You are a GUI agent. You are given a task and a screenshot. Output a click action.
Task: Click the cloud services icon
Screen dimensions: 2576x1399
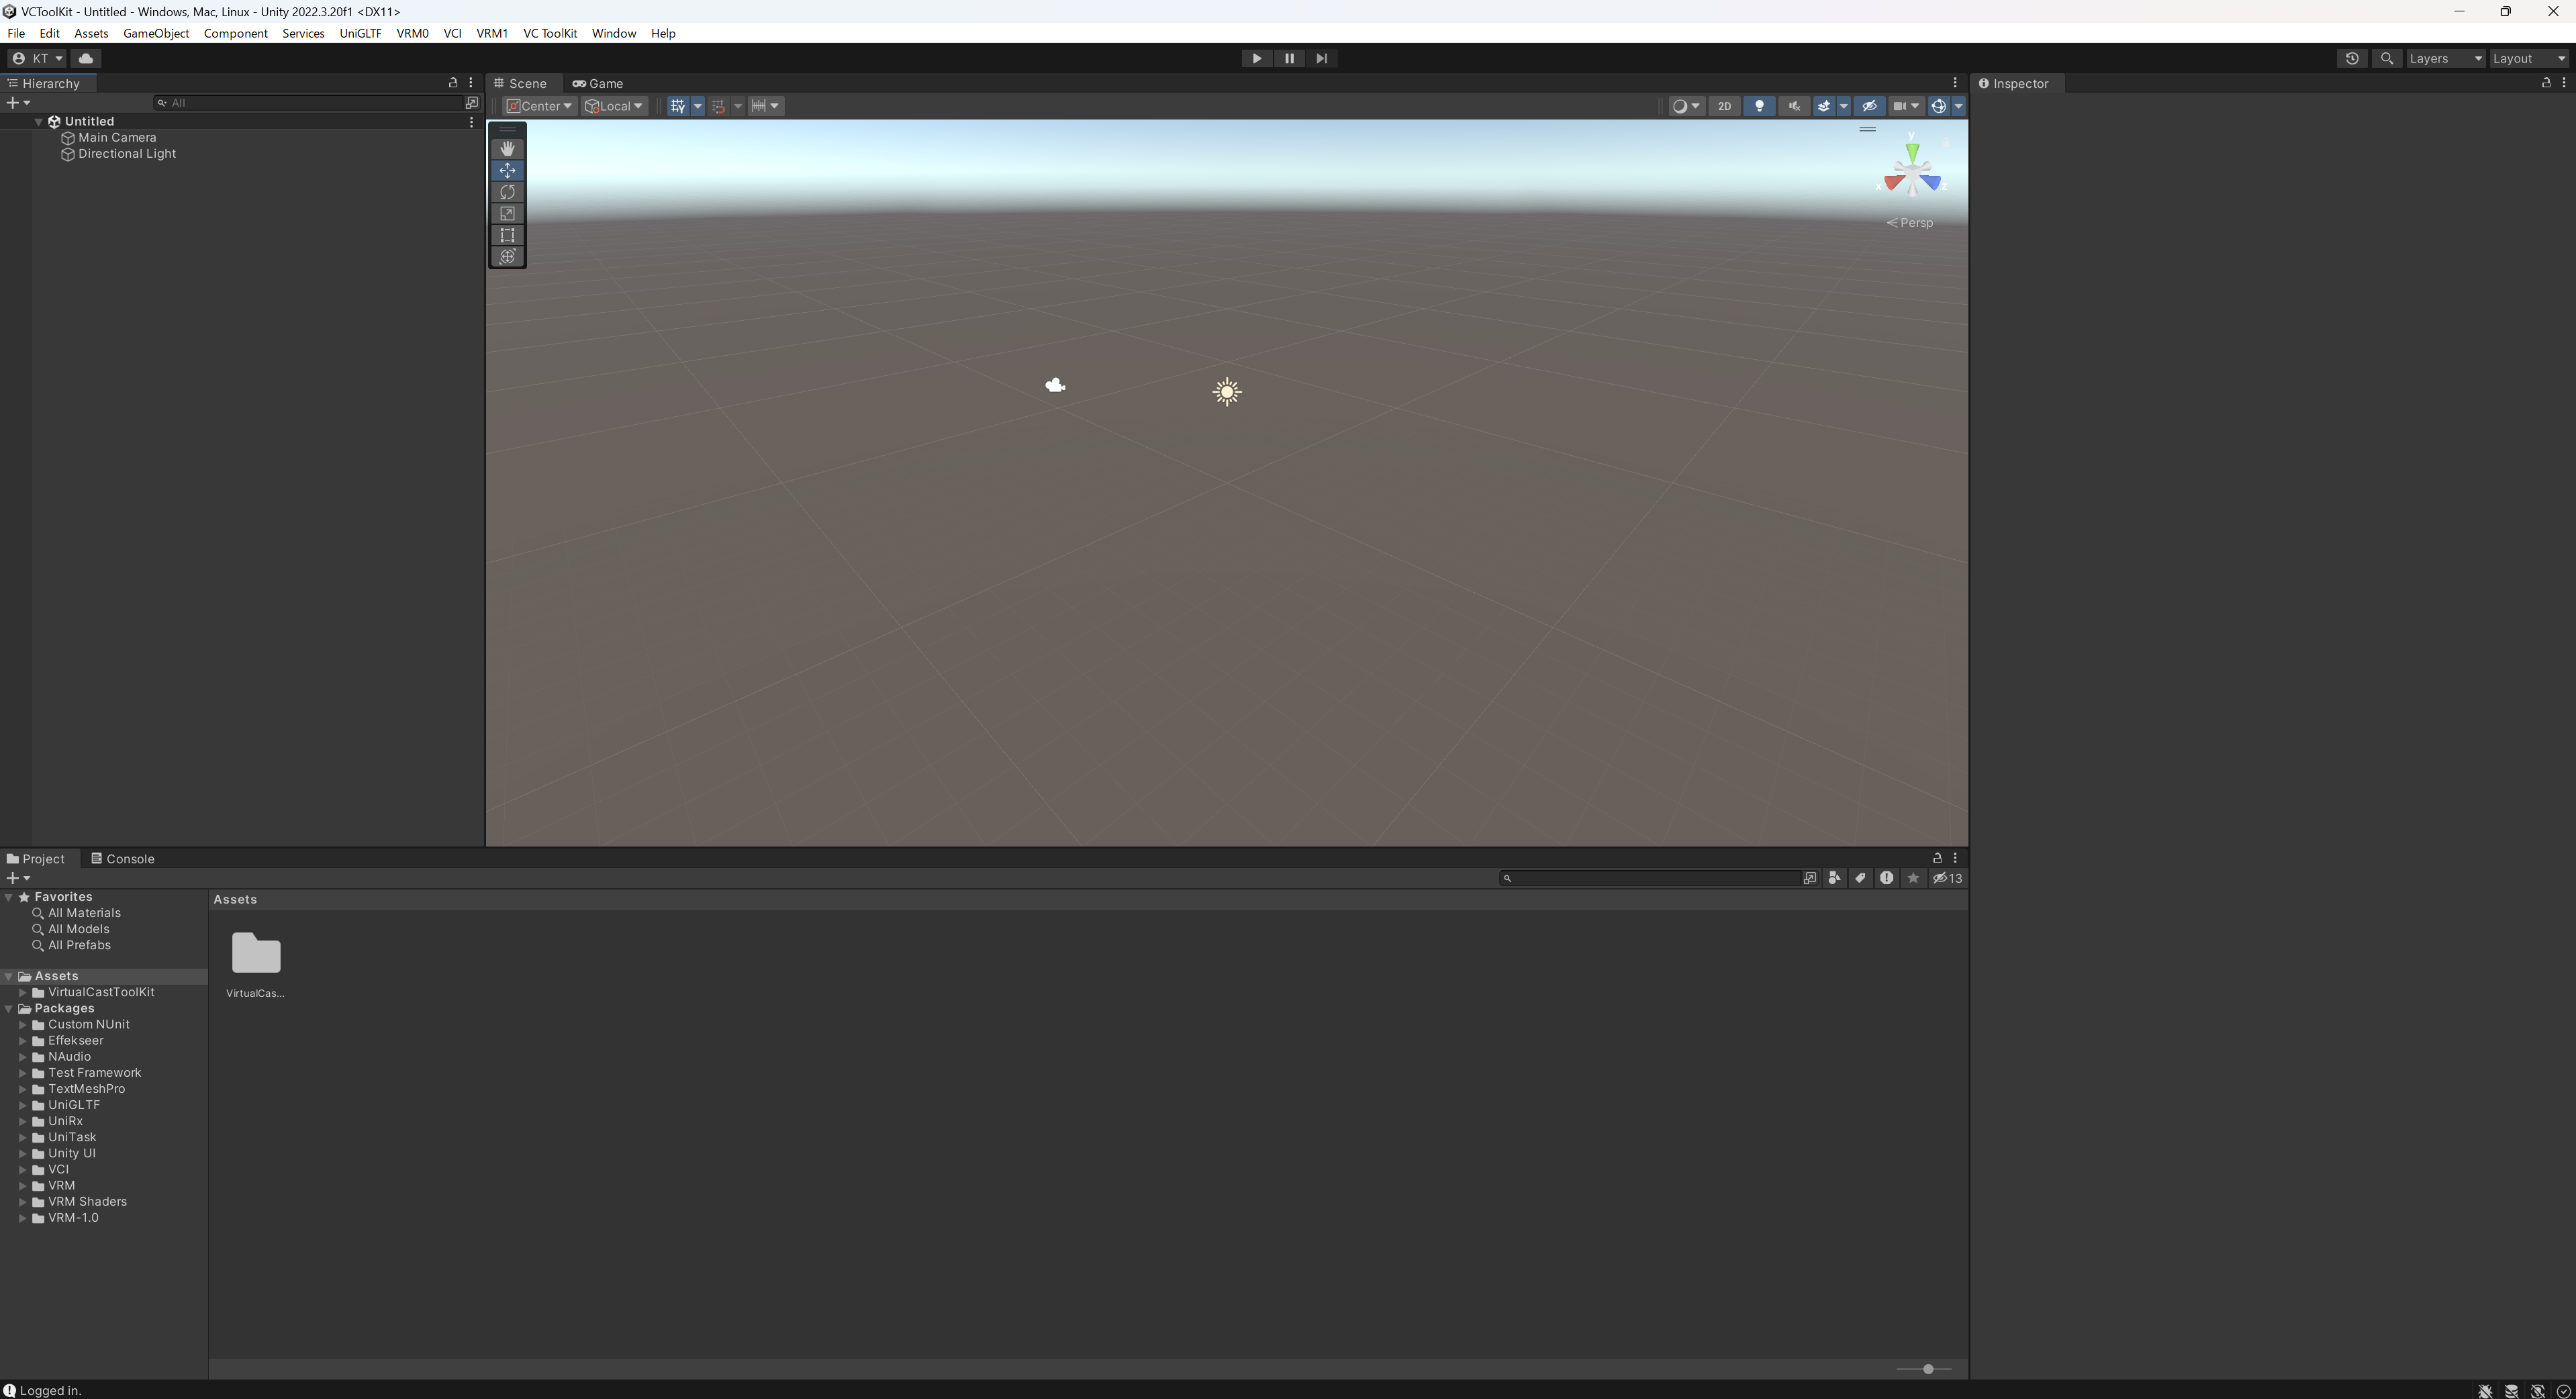pyautogui.click(x=86, y=58)
